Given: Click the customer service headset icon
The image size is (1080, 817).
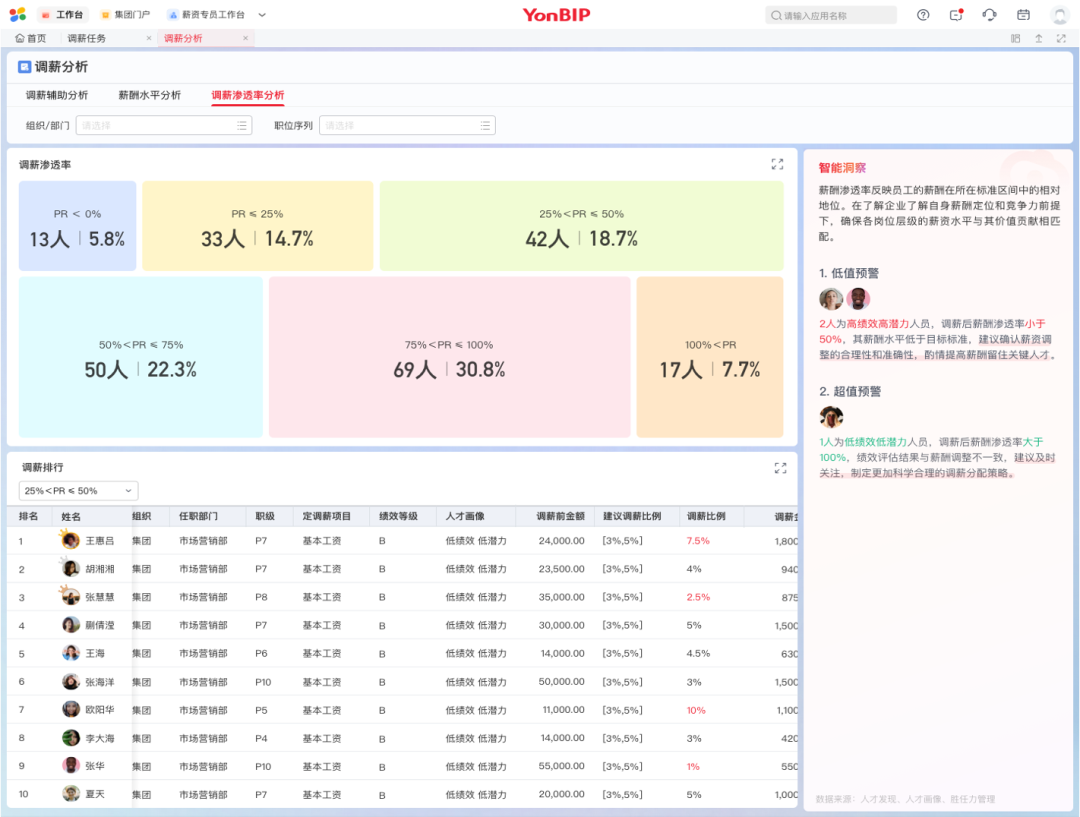Looking at the screenshot, I should 989,15.
